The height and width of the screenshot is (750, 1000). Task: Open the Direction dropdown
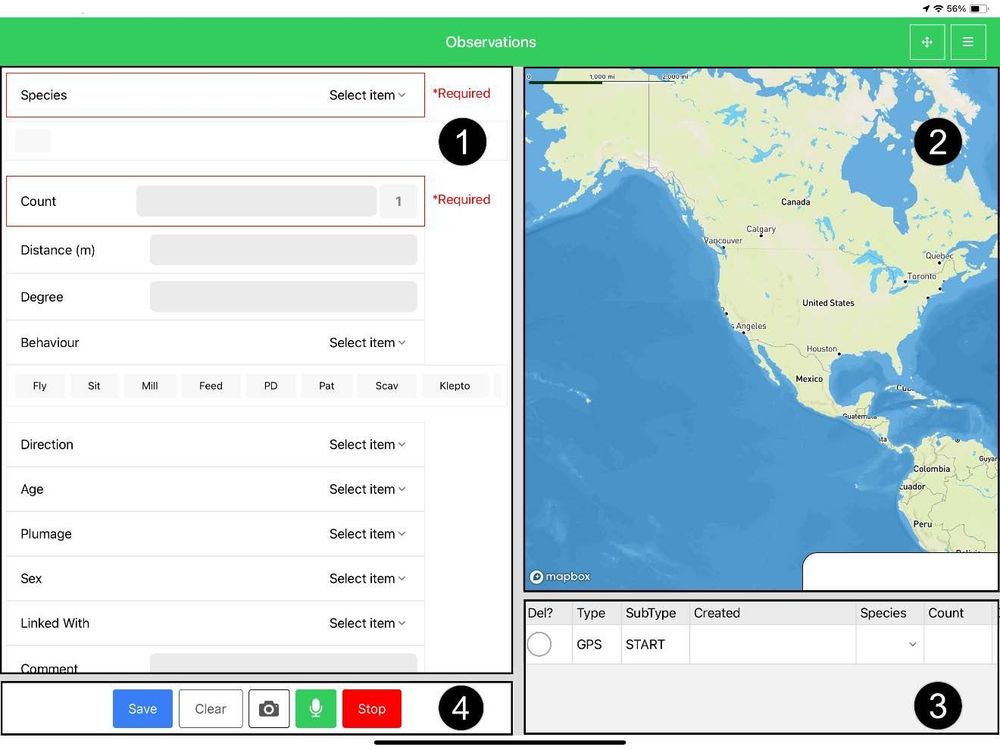[x=367, y=445]
